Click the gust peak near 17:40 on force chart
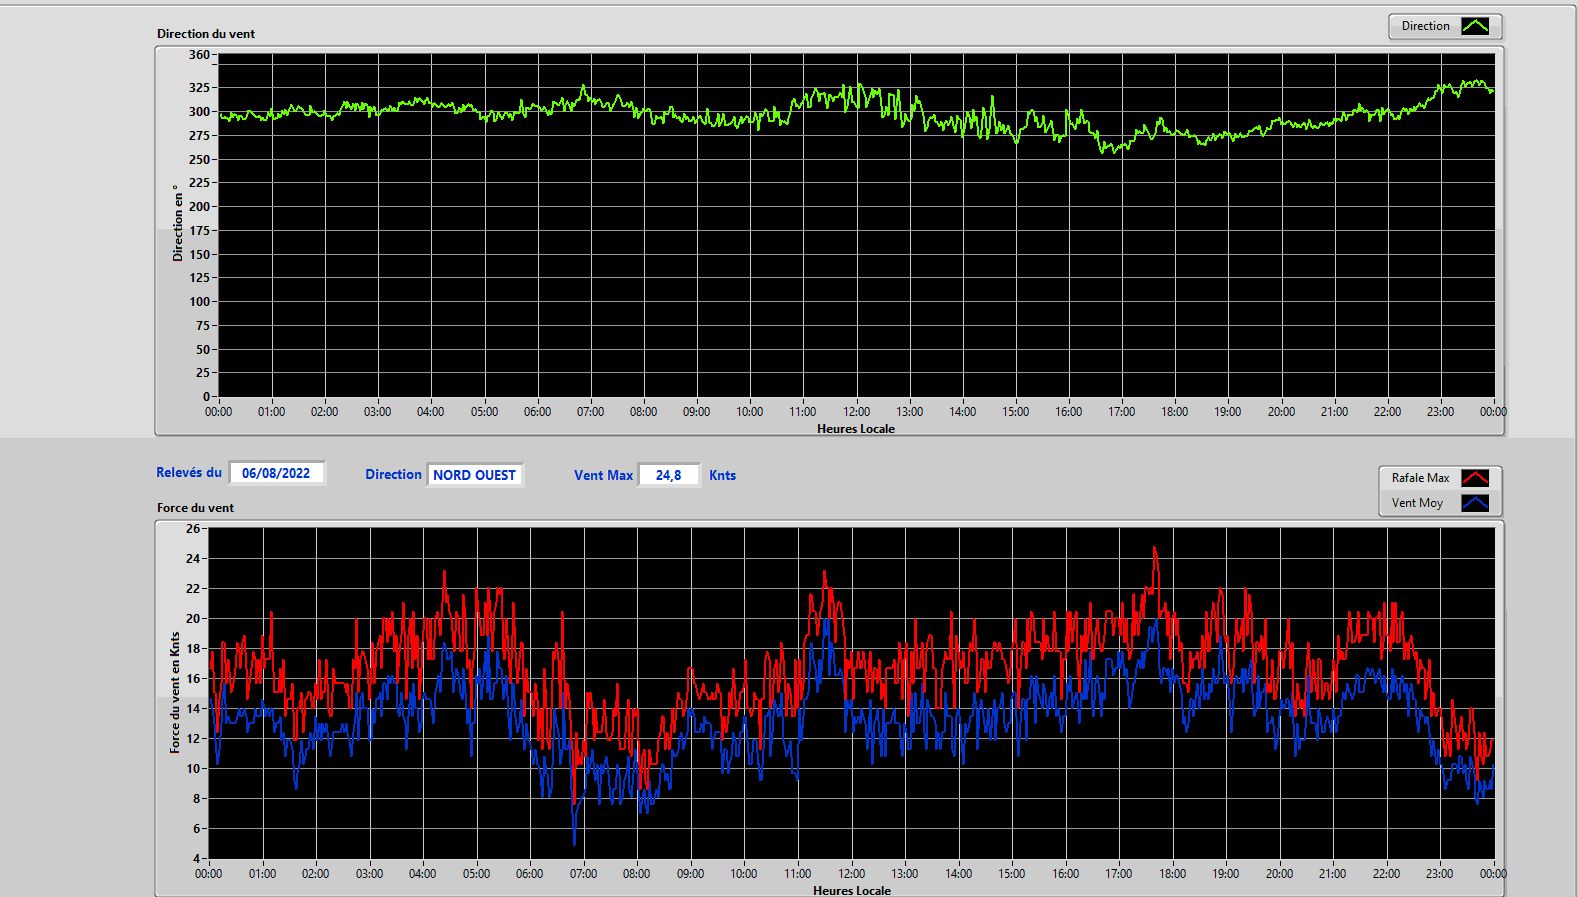Screen dimensions: 1578x897 pos(1155,548)
